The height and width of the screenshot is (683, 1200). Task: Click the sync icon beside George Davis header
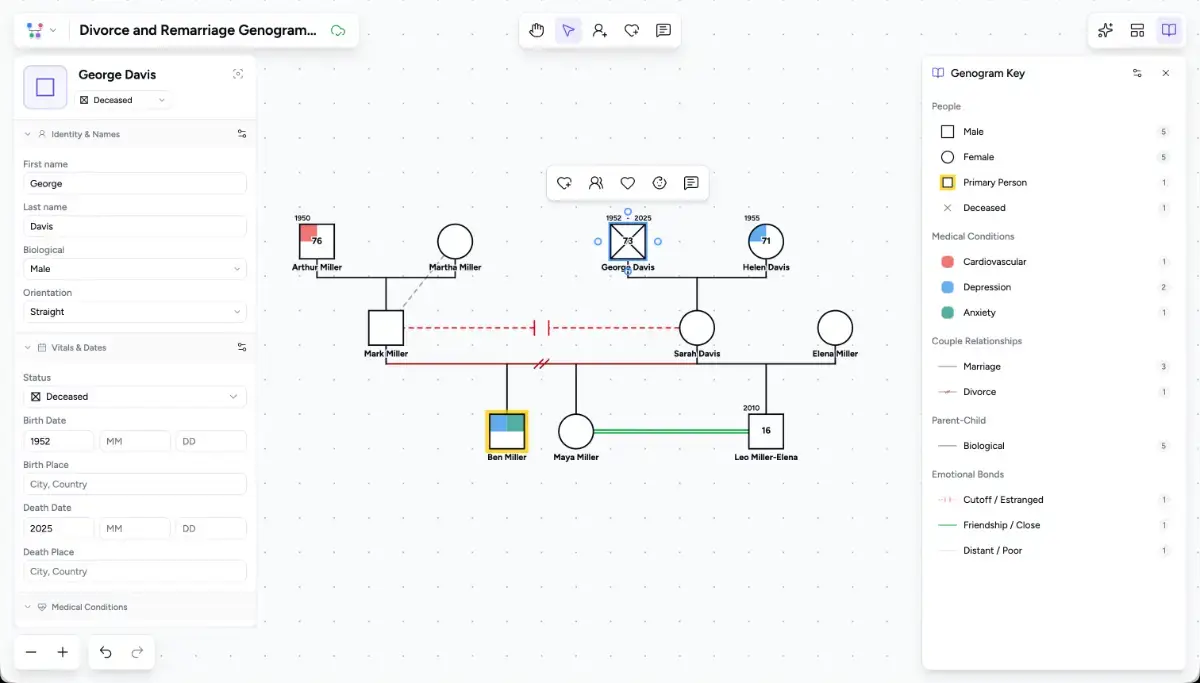[238, 74]
